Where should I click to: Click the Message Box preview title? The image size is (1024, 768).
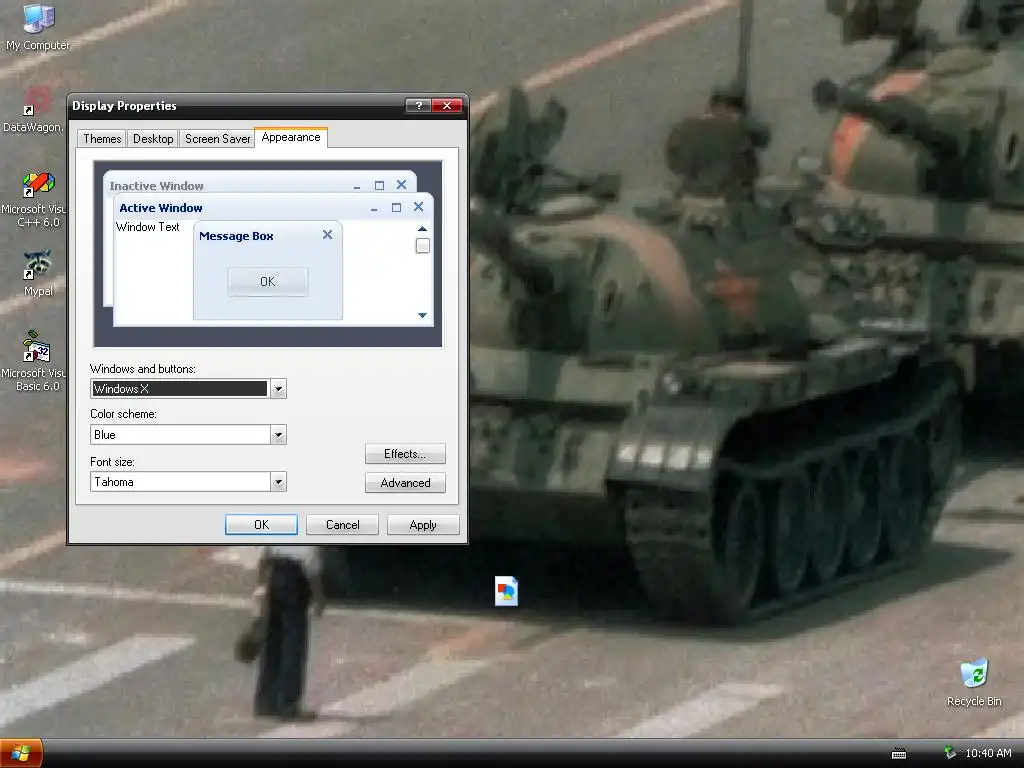click(x=236, y=236)
